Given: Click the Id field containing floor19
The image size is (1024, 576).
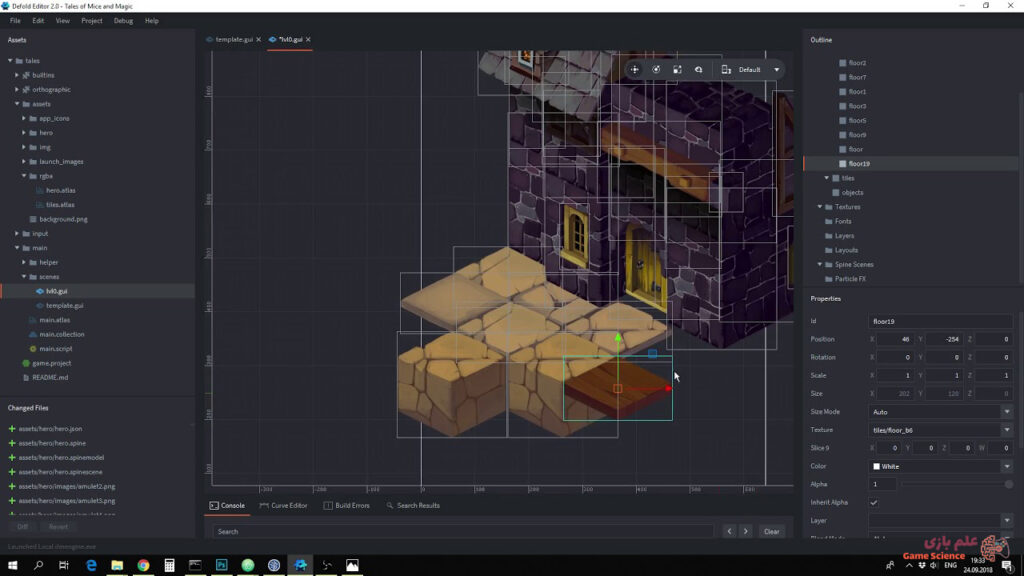Looking at the screenshot, I should [x=940, y=321].
